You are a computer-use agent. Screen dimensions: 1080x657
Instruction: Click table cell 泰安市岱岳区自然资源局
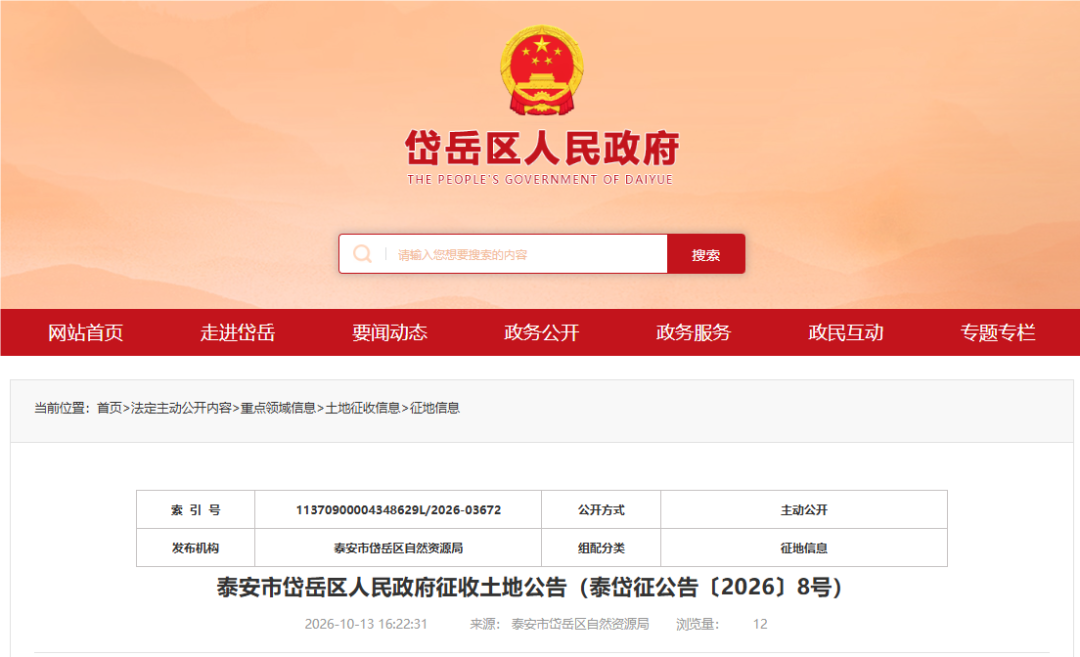(398, 548)
